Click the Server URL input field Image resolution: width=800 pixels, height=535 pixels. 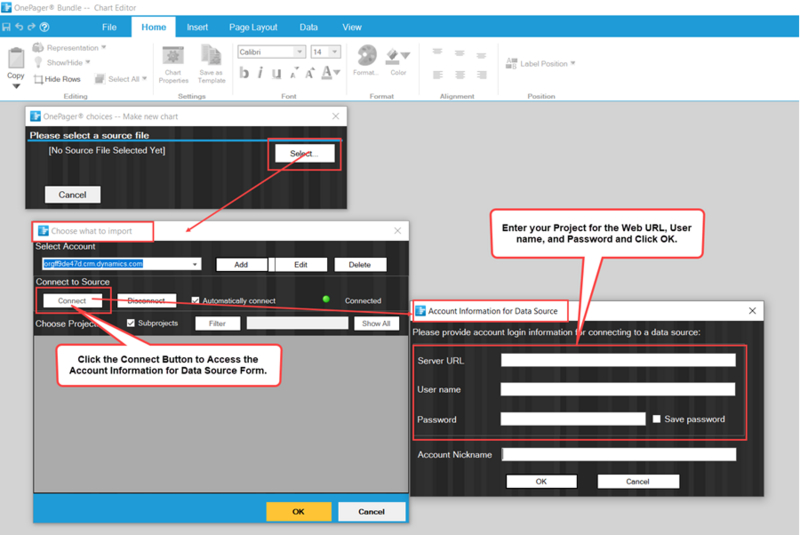tap(618, 360)
